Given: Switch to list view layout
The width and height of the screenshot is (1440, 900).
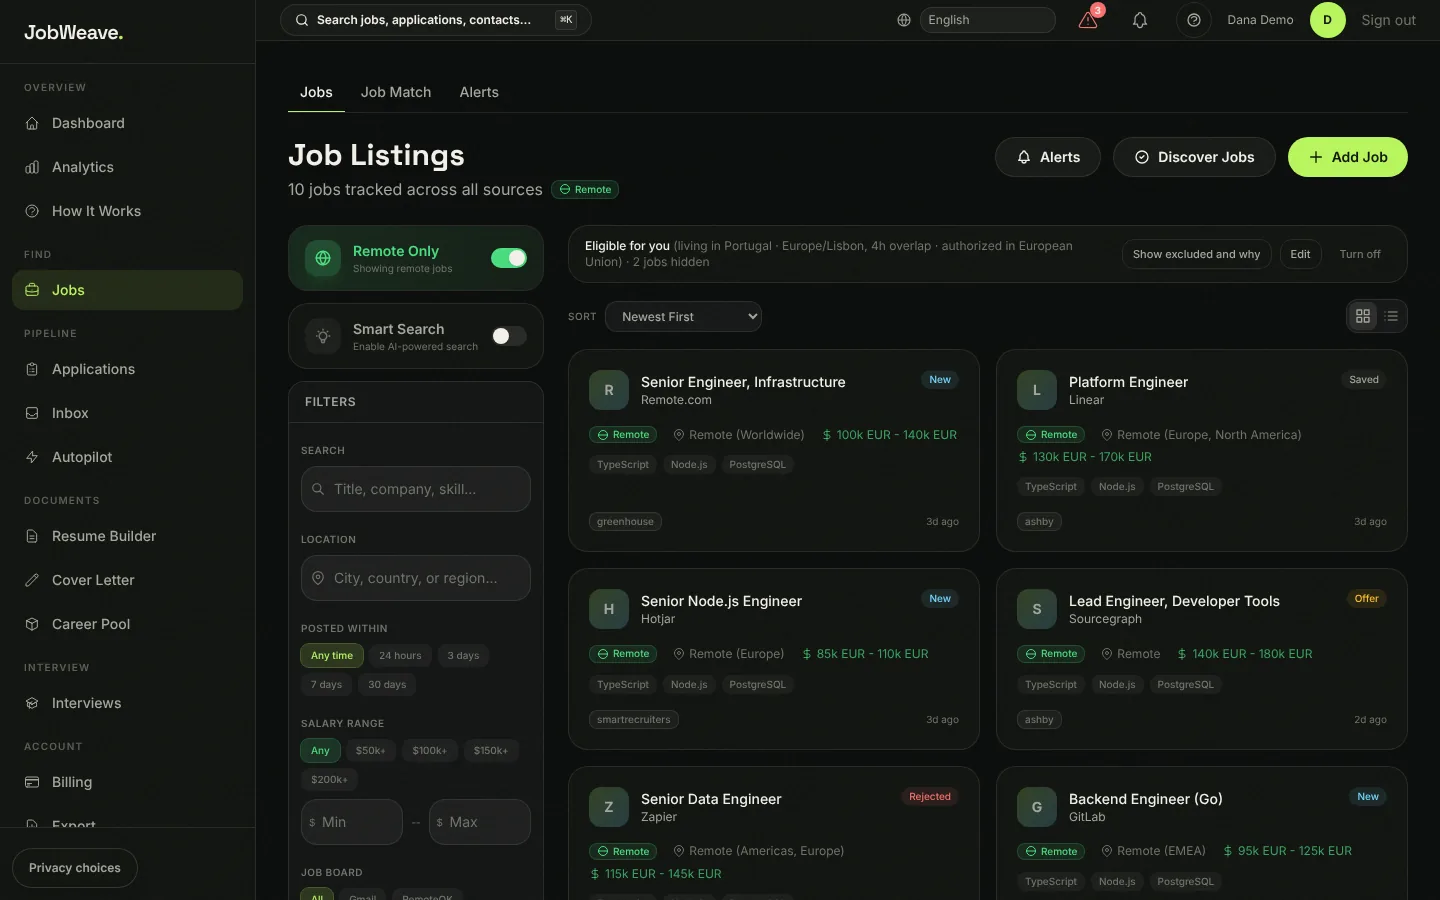Looking at the screenshot, I should tap(1391, 316).
